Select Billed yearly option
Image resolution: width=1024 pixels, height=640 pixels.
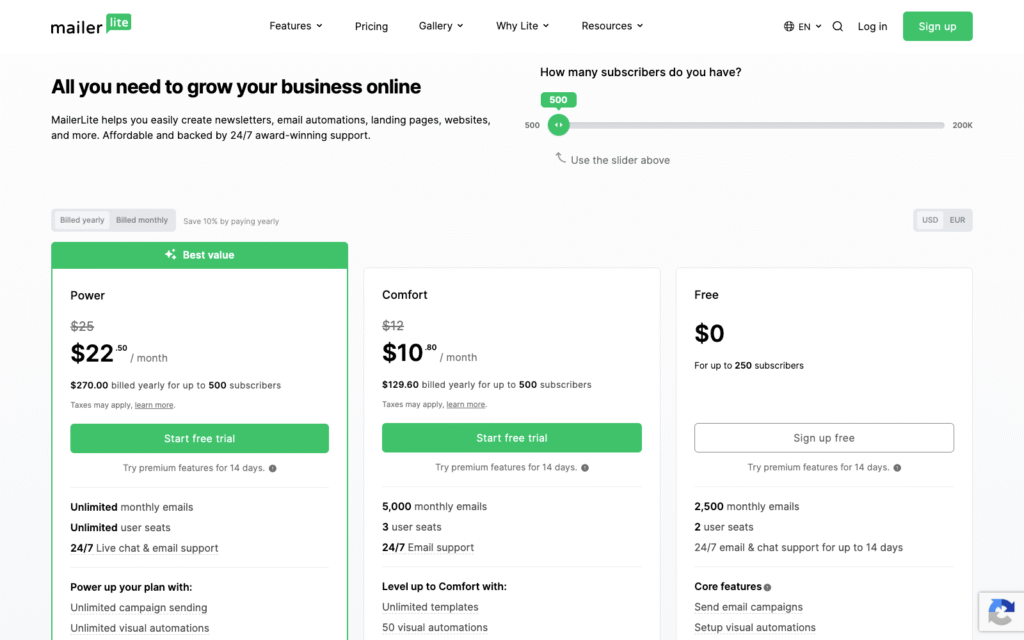(x=82, y=220)
